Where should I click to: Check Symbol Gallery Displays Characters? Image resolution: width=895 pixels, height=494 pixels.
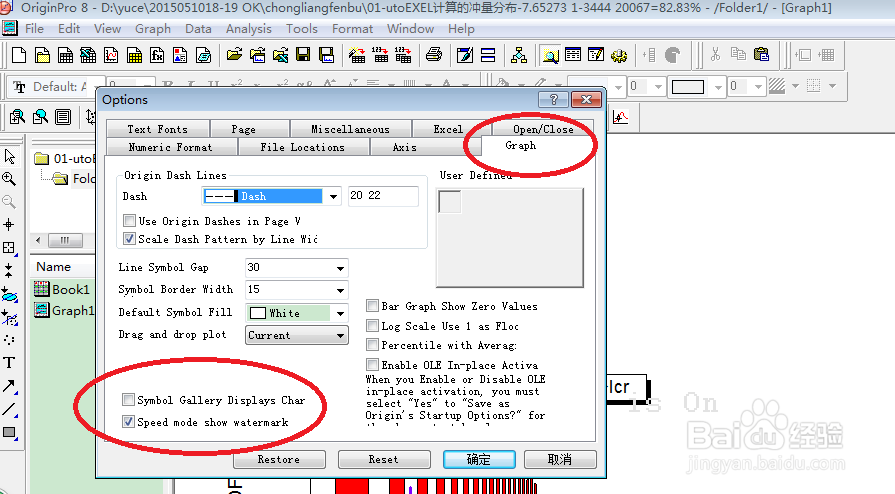(x=128, y=400)
